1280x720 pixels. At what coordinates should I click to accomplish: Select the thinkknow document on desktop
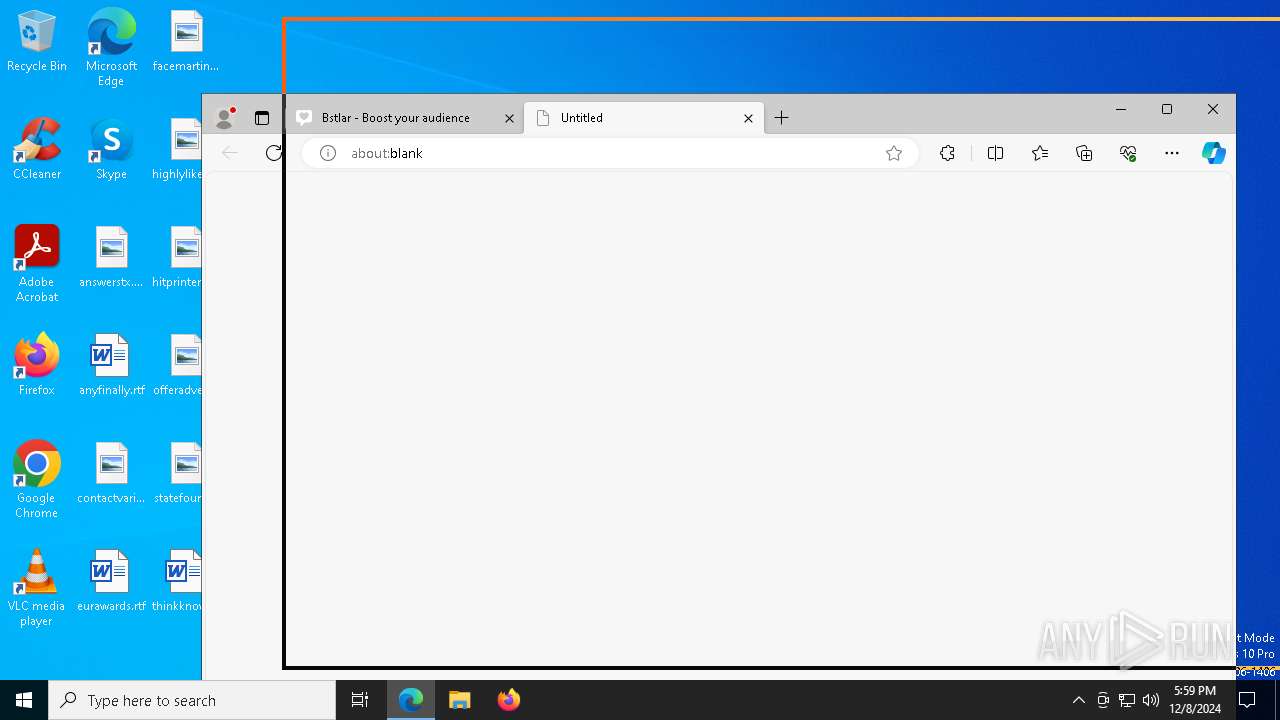tap(178, 582)
